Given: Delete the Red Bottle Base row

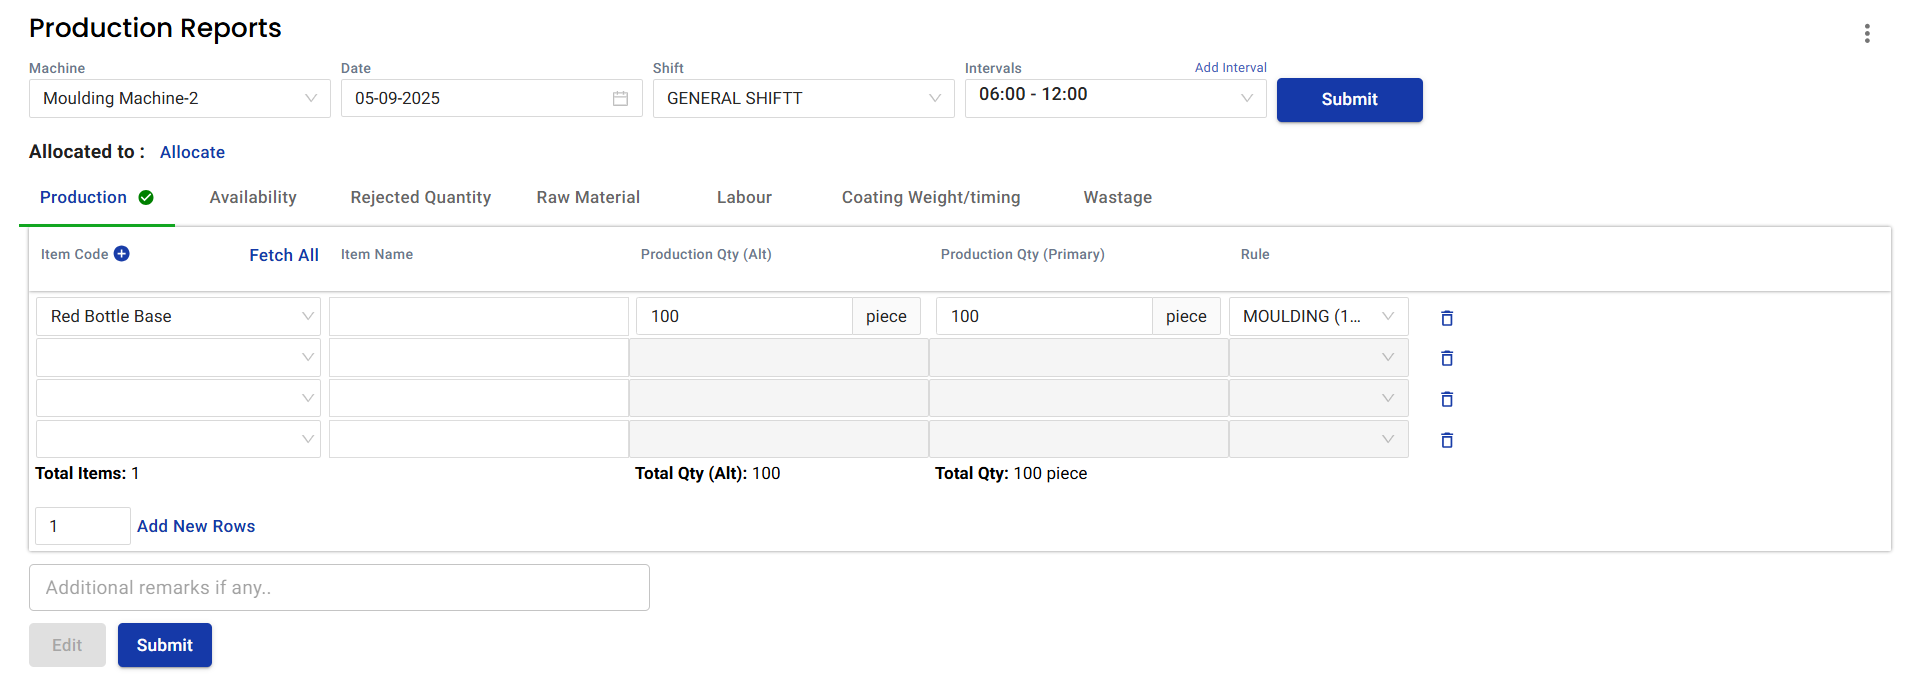Looking at the screenshot, I should click(1446, 318).
